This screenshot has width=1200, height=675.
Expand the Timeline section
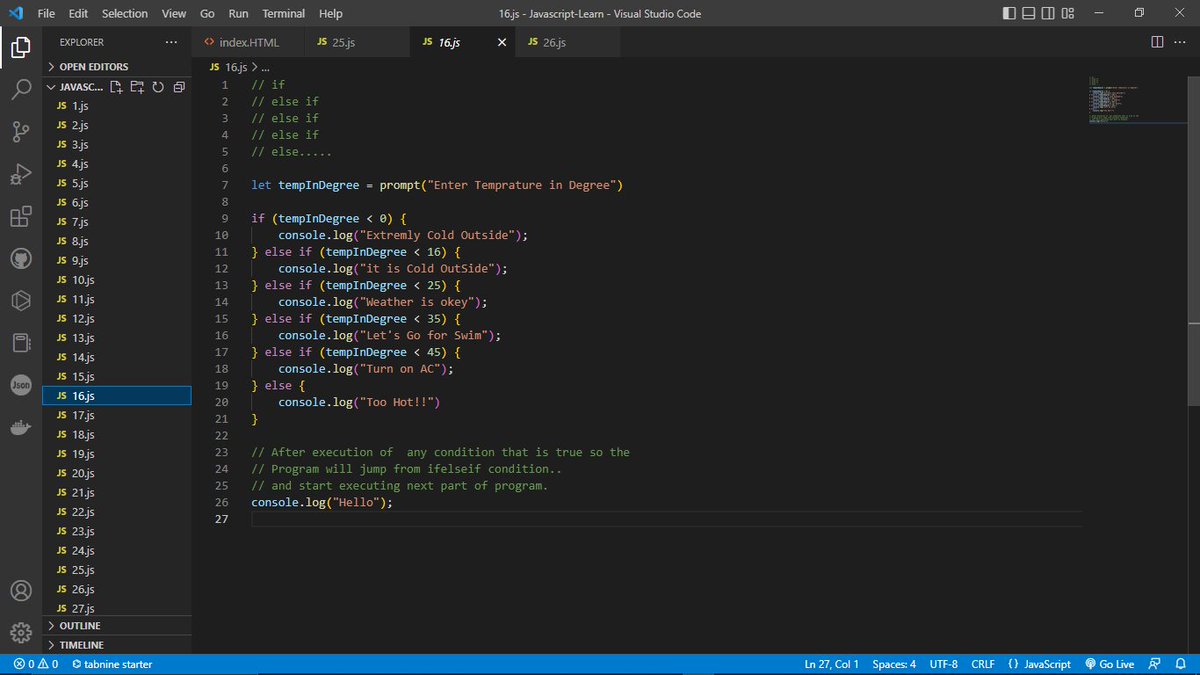(x=117, y=645)
